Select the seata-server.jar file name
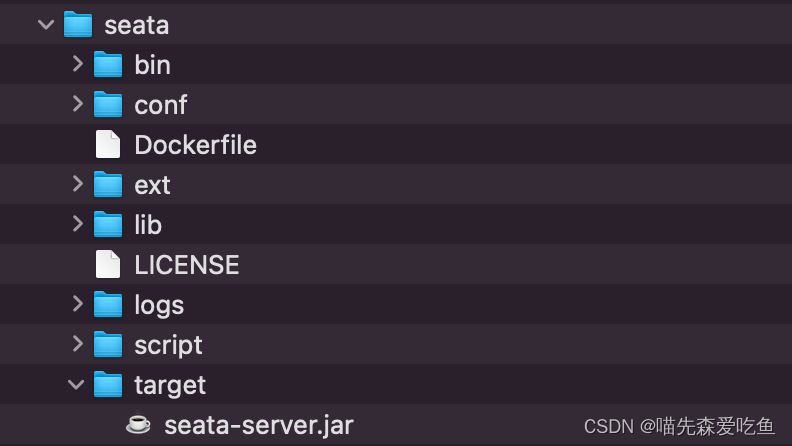The width and height of the screenshot is (792, 446). 258,424
